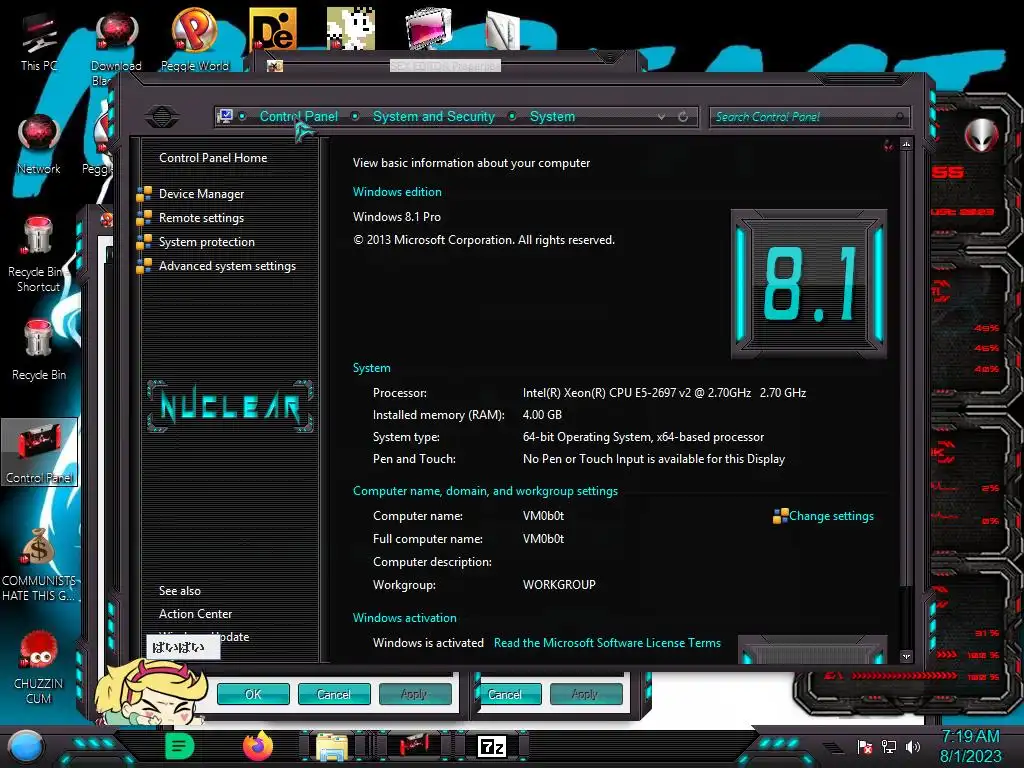The height and width of the screenshot is (768, 1024).
Task: Click Apply in the second background dialog
Action: [586, 694]
